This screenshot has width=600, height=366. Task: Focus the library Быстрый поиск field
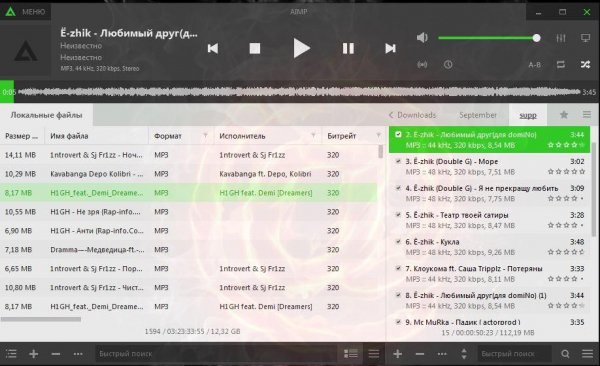tap(216, 354)
